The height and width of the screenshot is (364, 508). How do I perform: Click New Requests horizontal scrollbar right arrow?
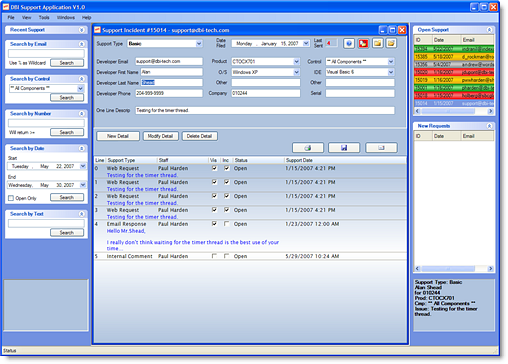490,269
